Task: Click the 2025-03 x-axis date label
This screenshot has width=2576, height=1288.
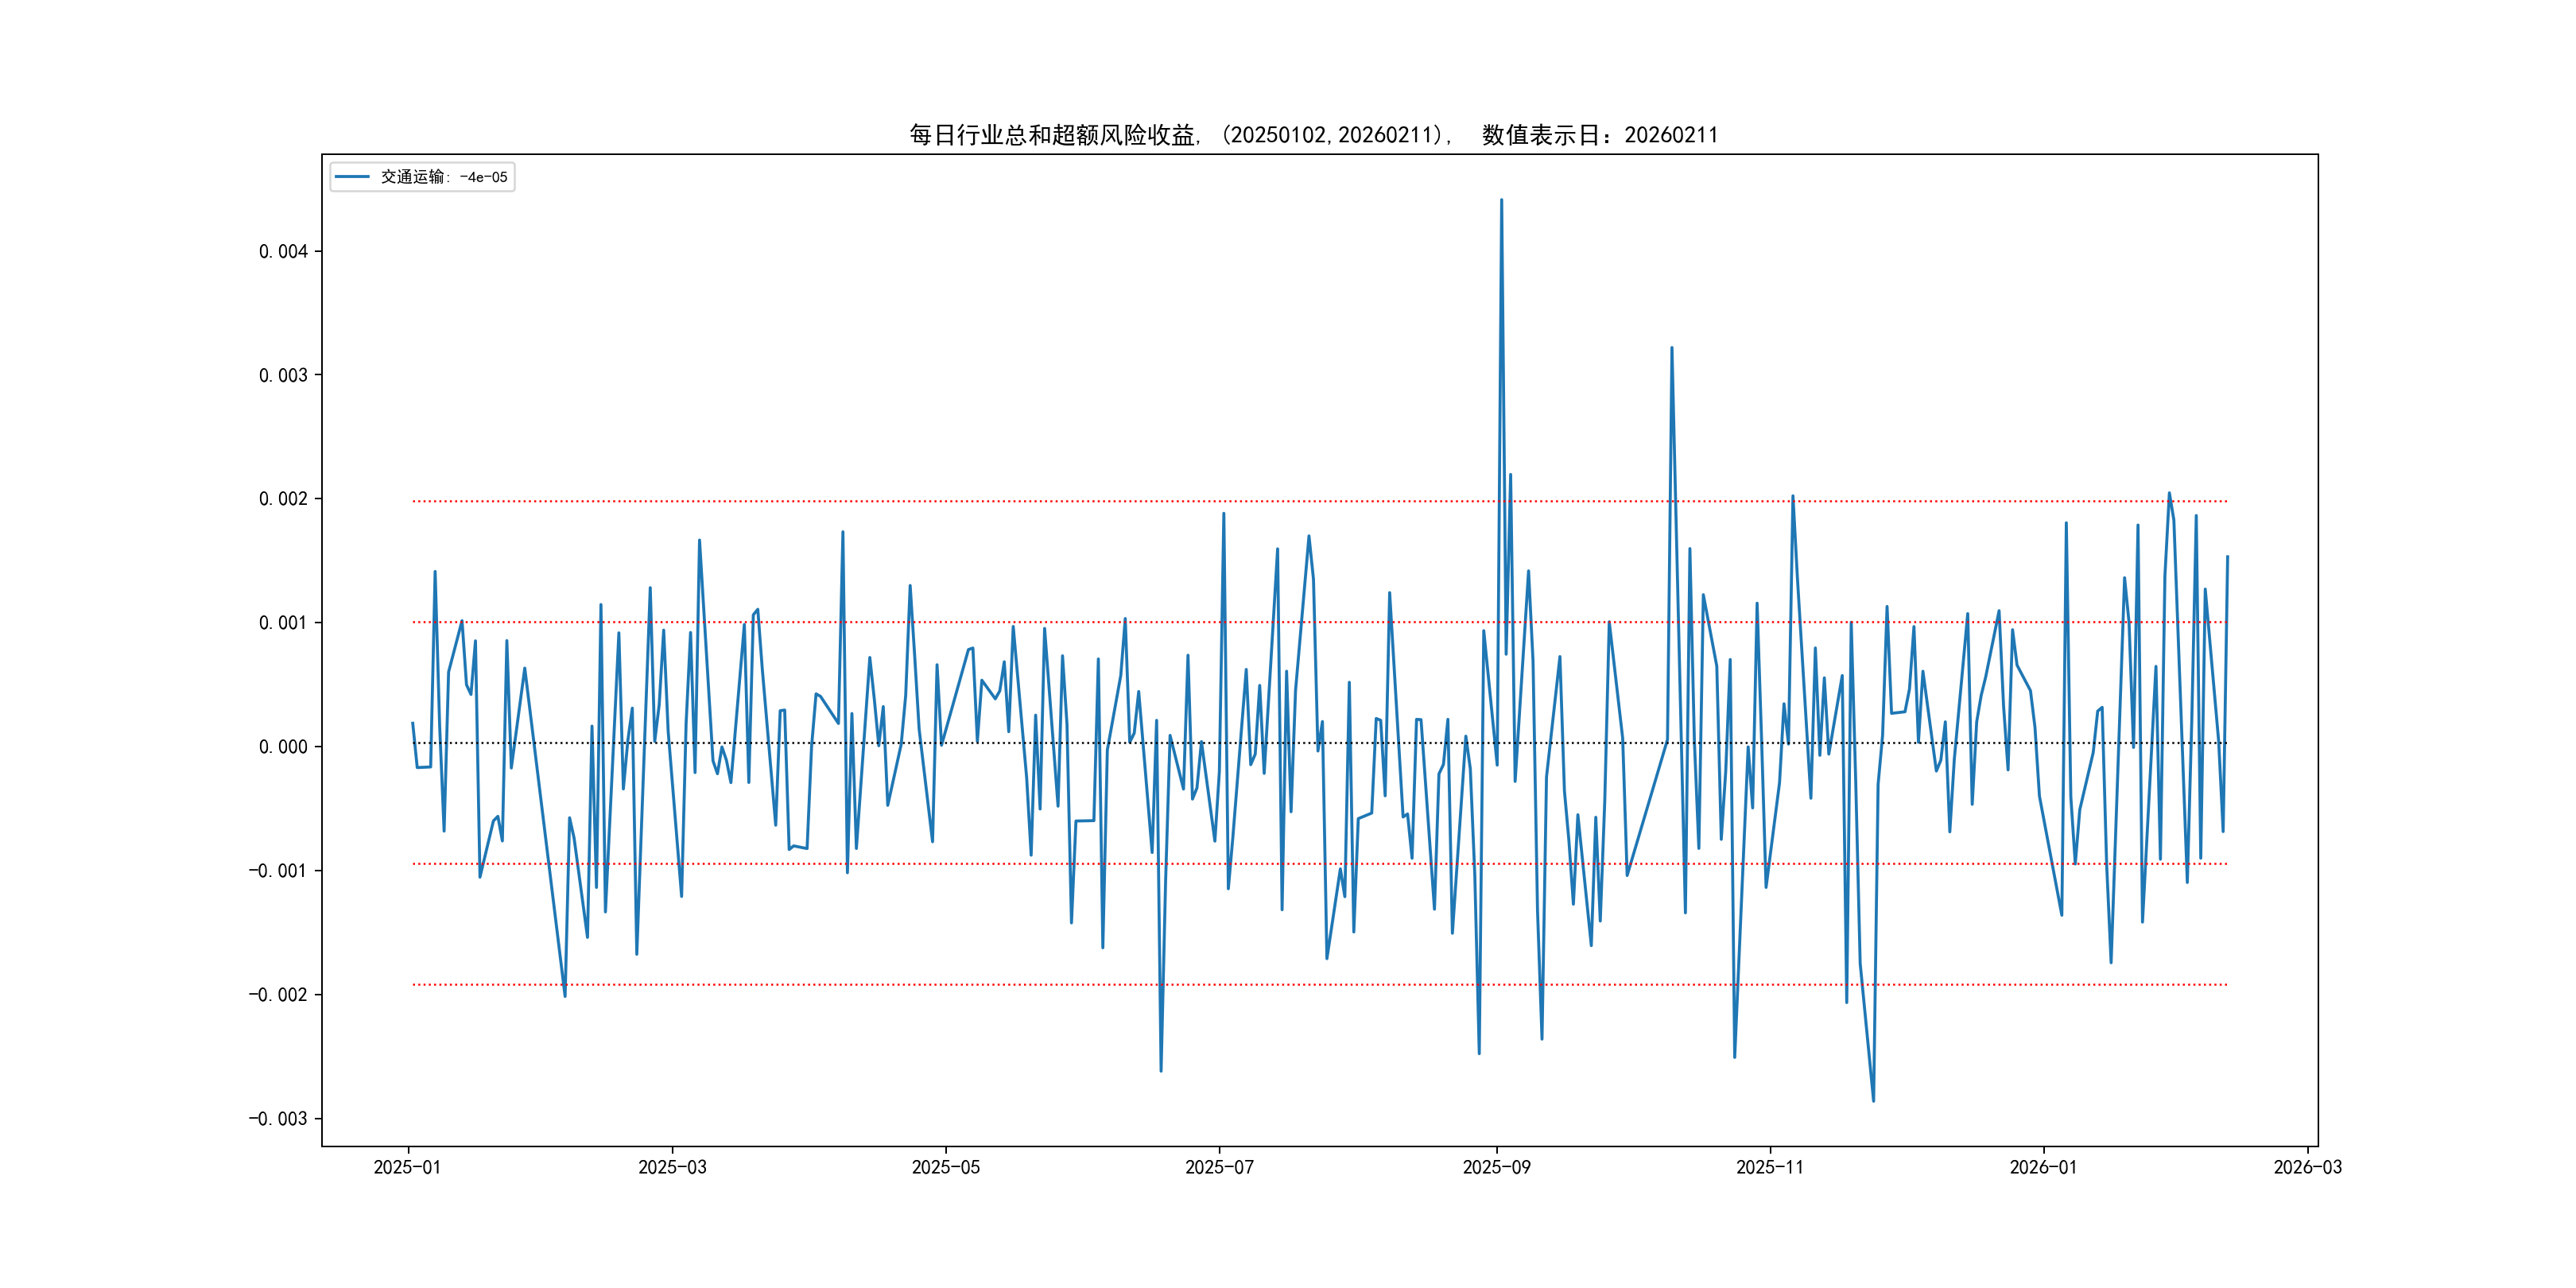Action: 672,1167
